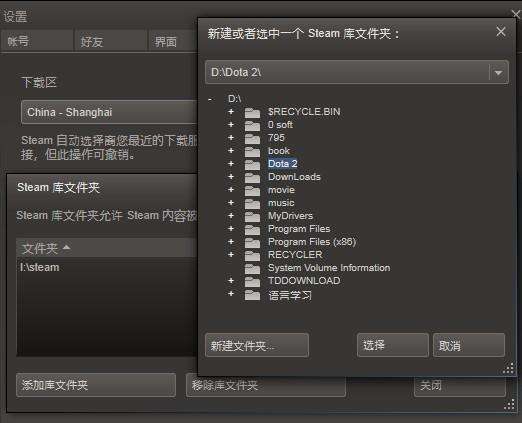
Task: Expand the music folder node
Action: point(231,203)
